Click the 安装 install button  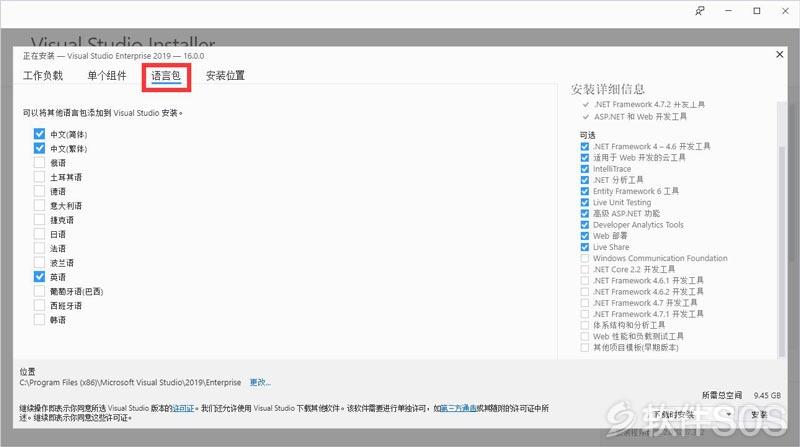760,414
